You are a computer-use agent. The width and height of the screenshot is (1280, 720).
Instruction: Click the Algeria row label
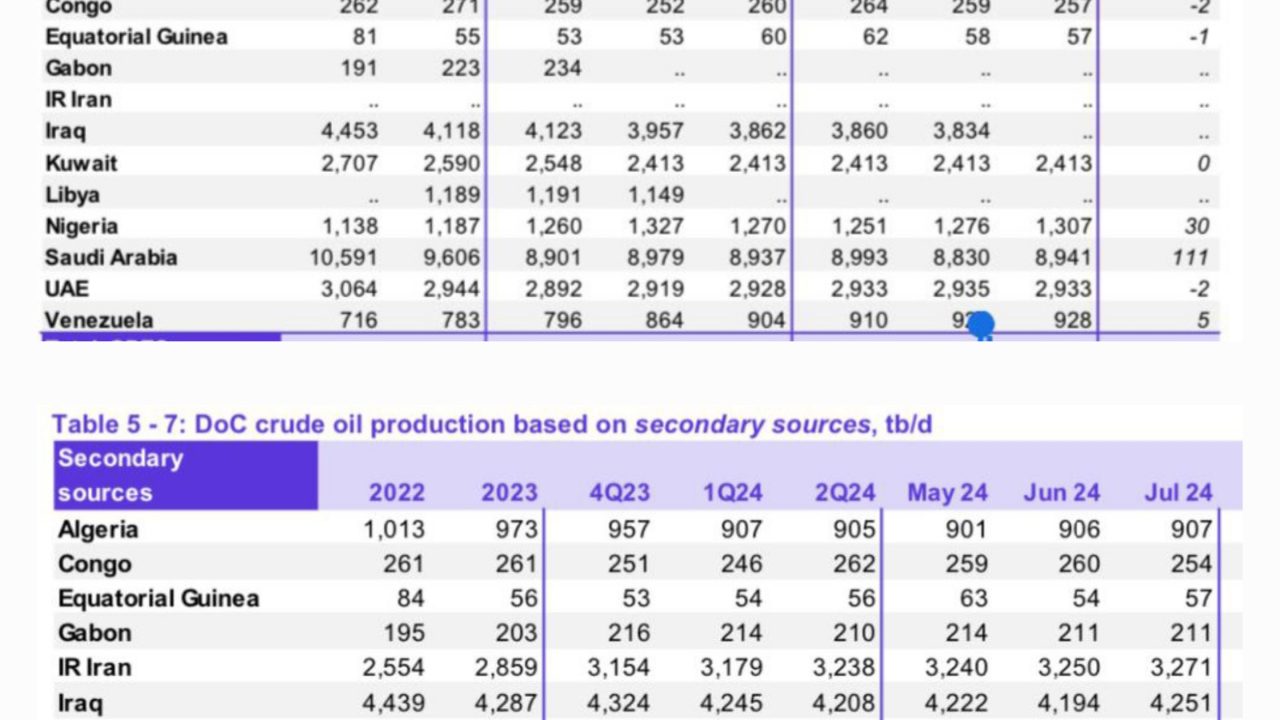point(98,529)
